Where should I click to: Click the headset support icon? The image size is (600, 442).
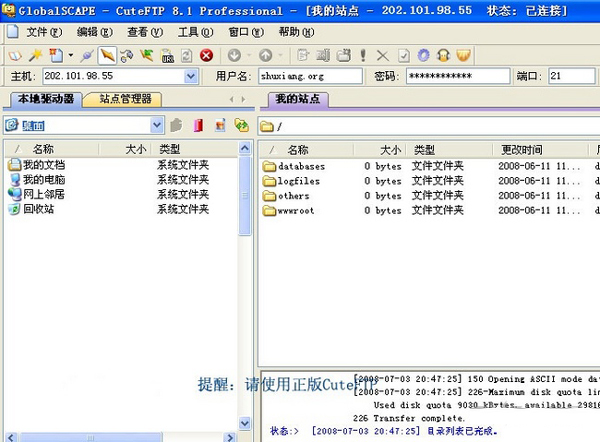[x=443, y=56]
